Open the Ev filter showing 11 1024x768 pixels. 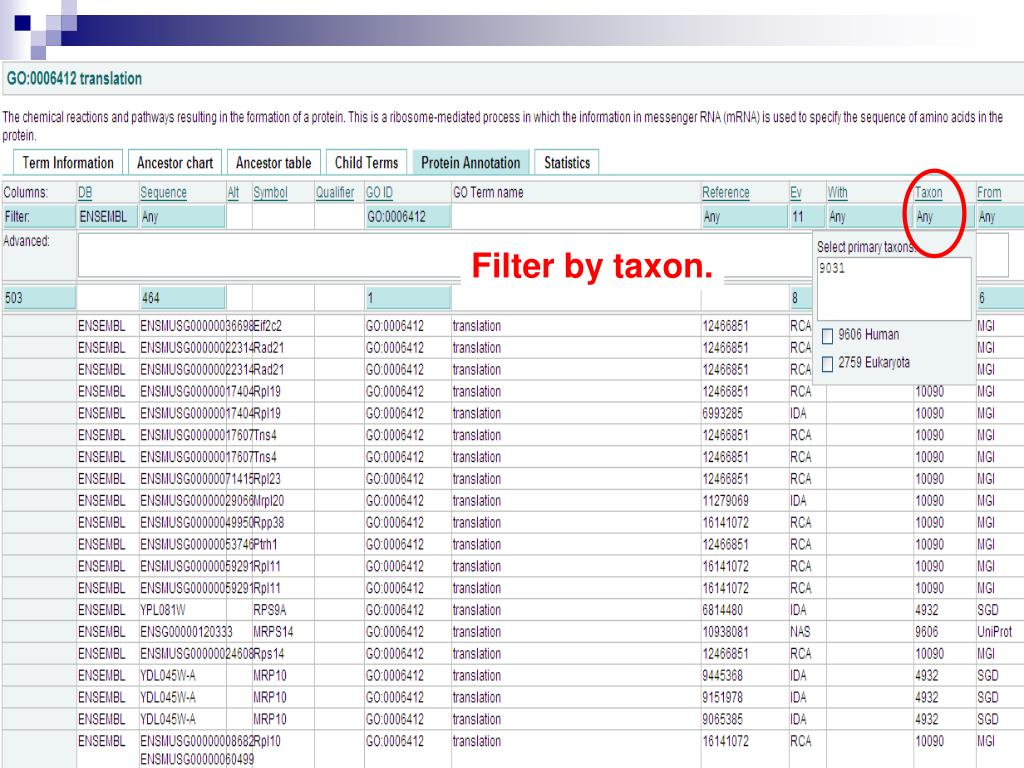point(807,217)
